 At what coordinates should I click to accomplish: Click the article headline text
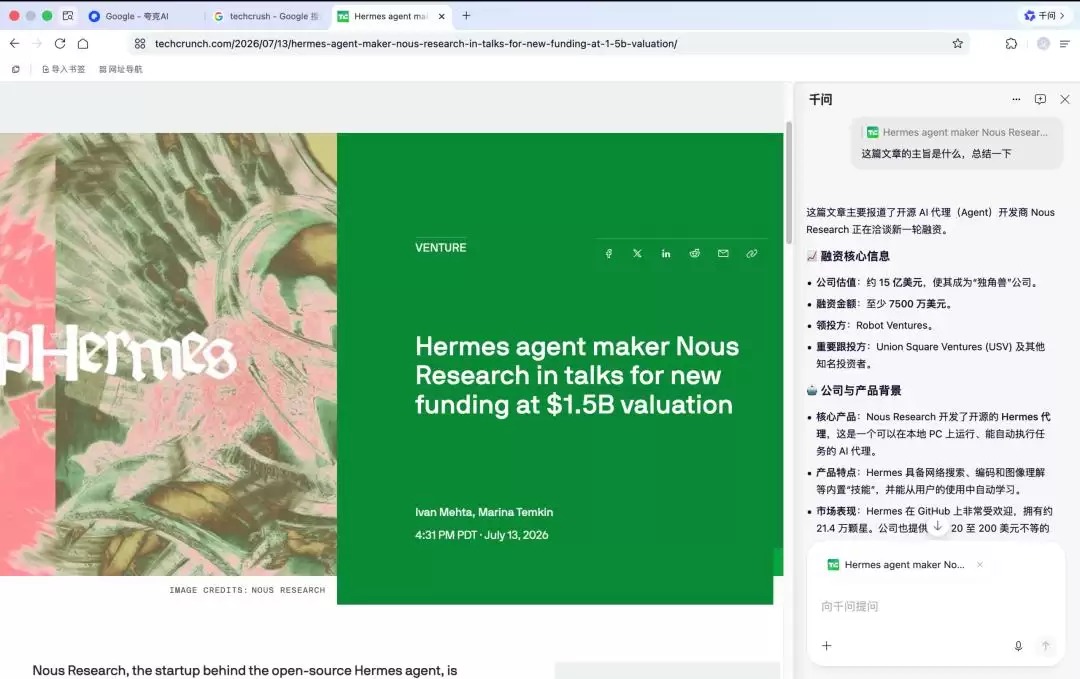coord(577,375)
